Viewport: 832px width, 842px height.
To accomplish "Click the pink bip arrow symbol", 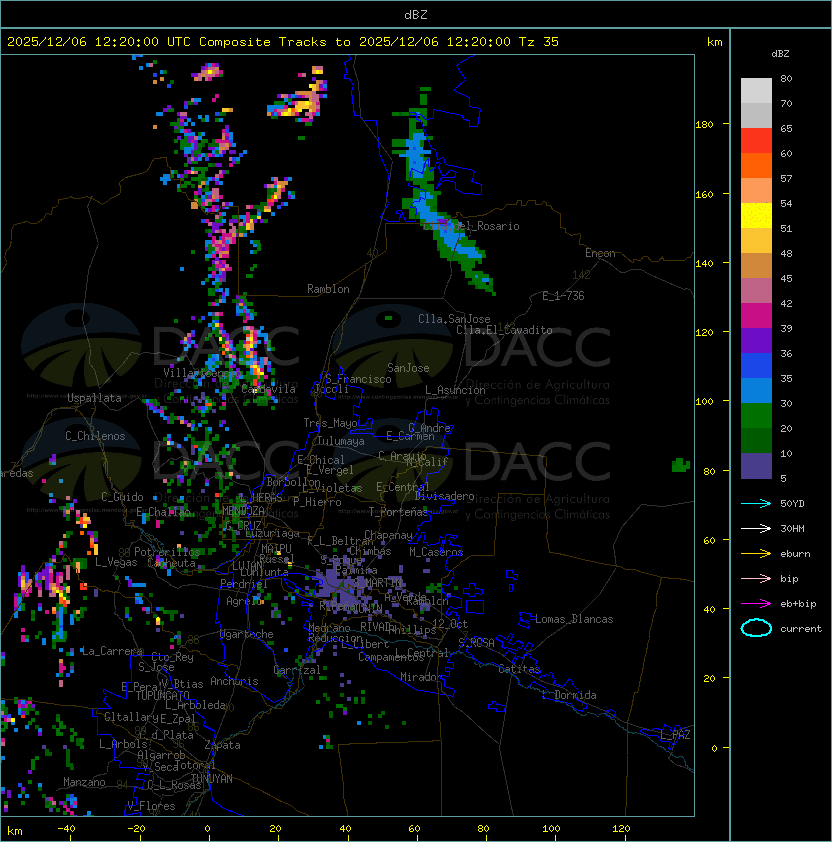I will pyautogui.click(x=756, y=578).
